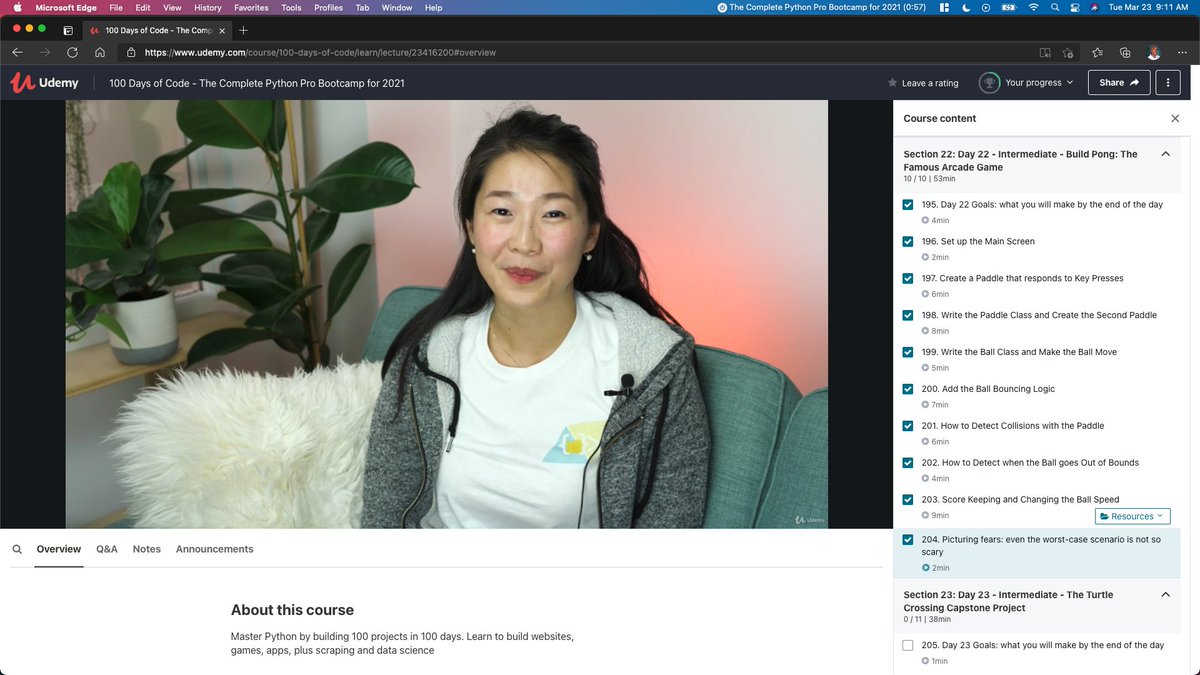Click Leave a rating
Image resolution: width=1200 pixels, height=675 pixels.
pyautogui.click(x=922, y=83)
